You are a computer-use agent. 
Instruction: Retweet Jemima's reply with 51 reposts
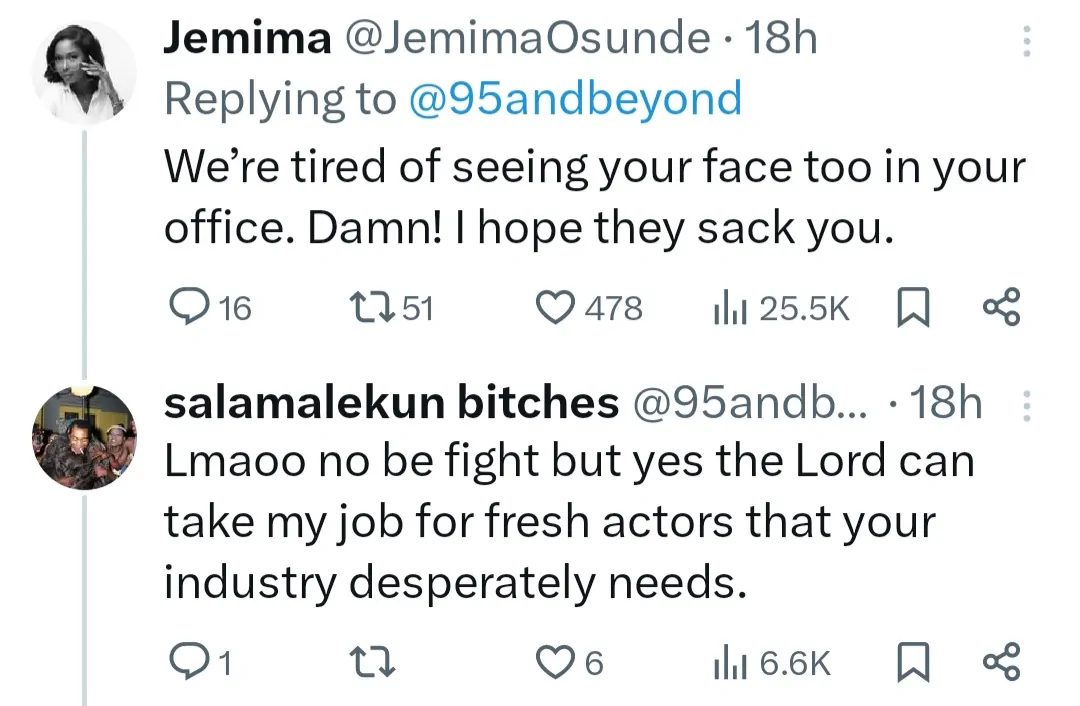point(375,308)
